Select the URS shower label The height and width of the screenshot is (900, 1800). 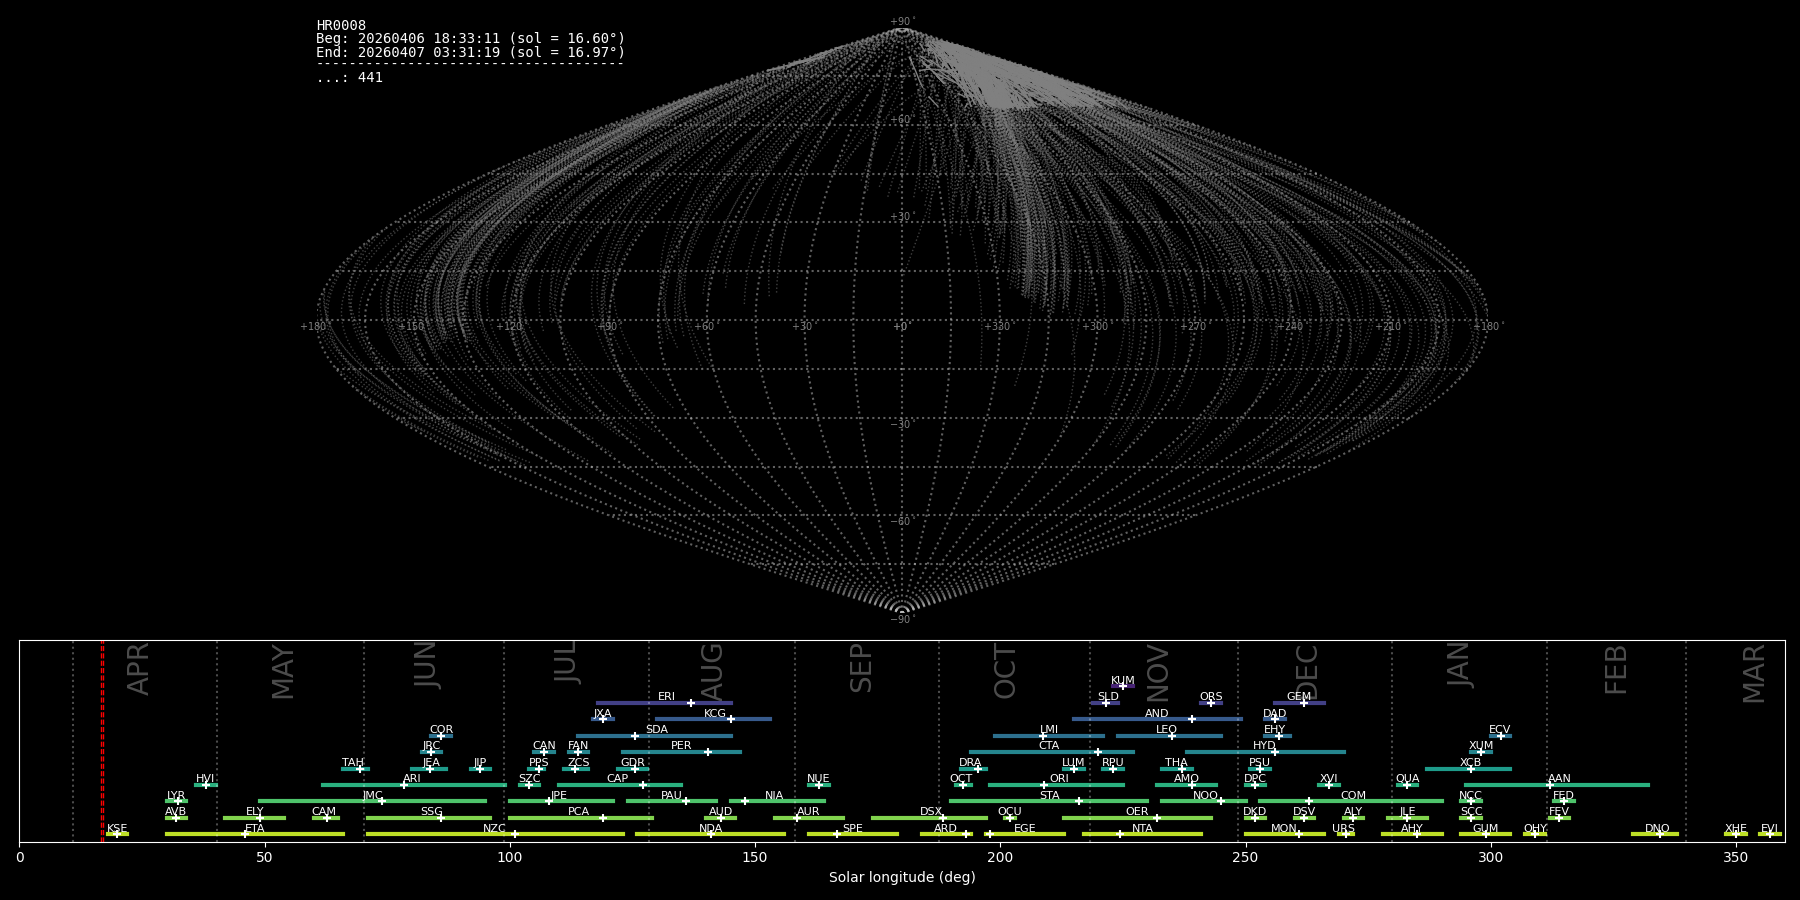(1343, 828)
